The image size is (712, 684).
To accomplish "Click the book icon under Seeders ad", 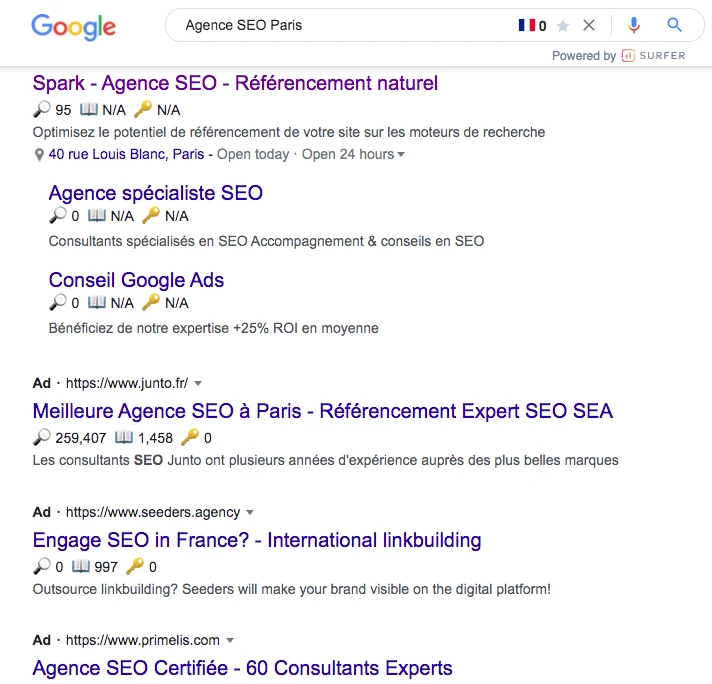I will [x=81, y=566].
